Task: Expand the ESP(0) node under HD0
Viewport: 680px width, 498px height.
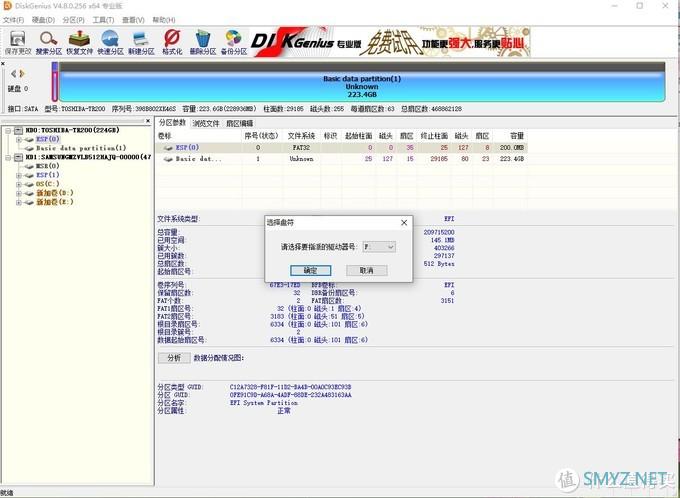Action: point(19,139)
